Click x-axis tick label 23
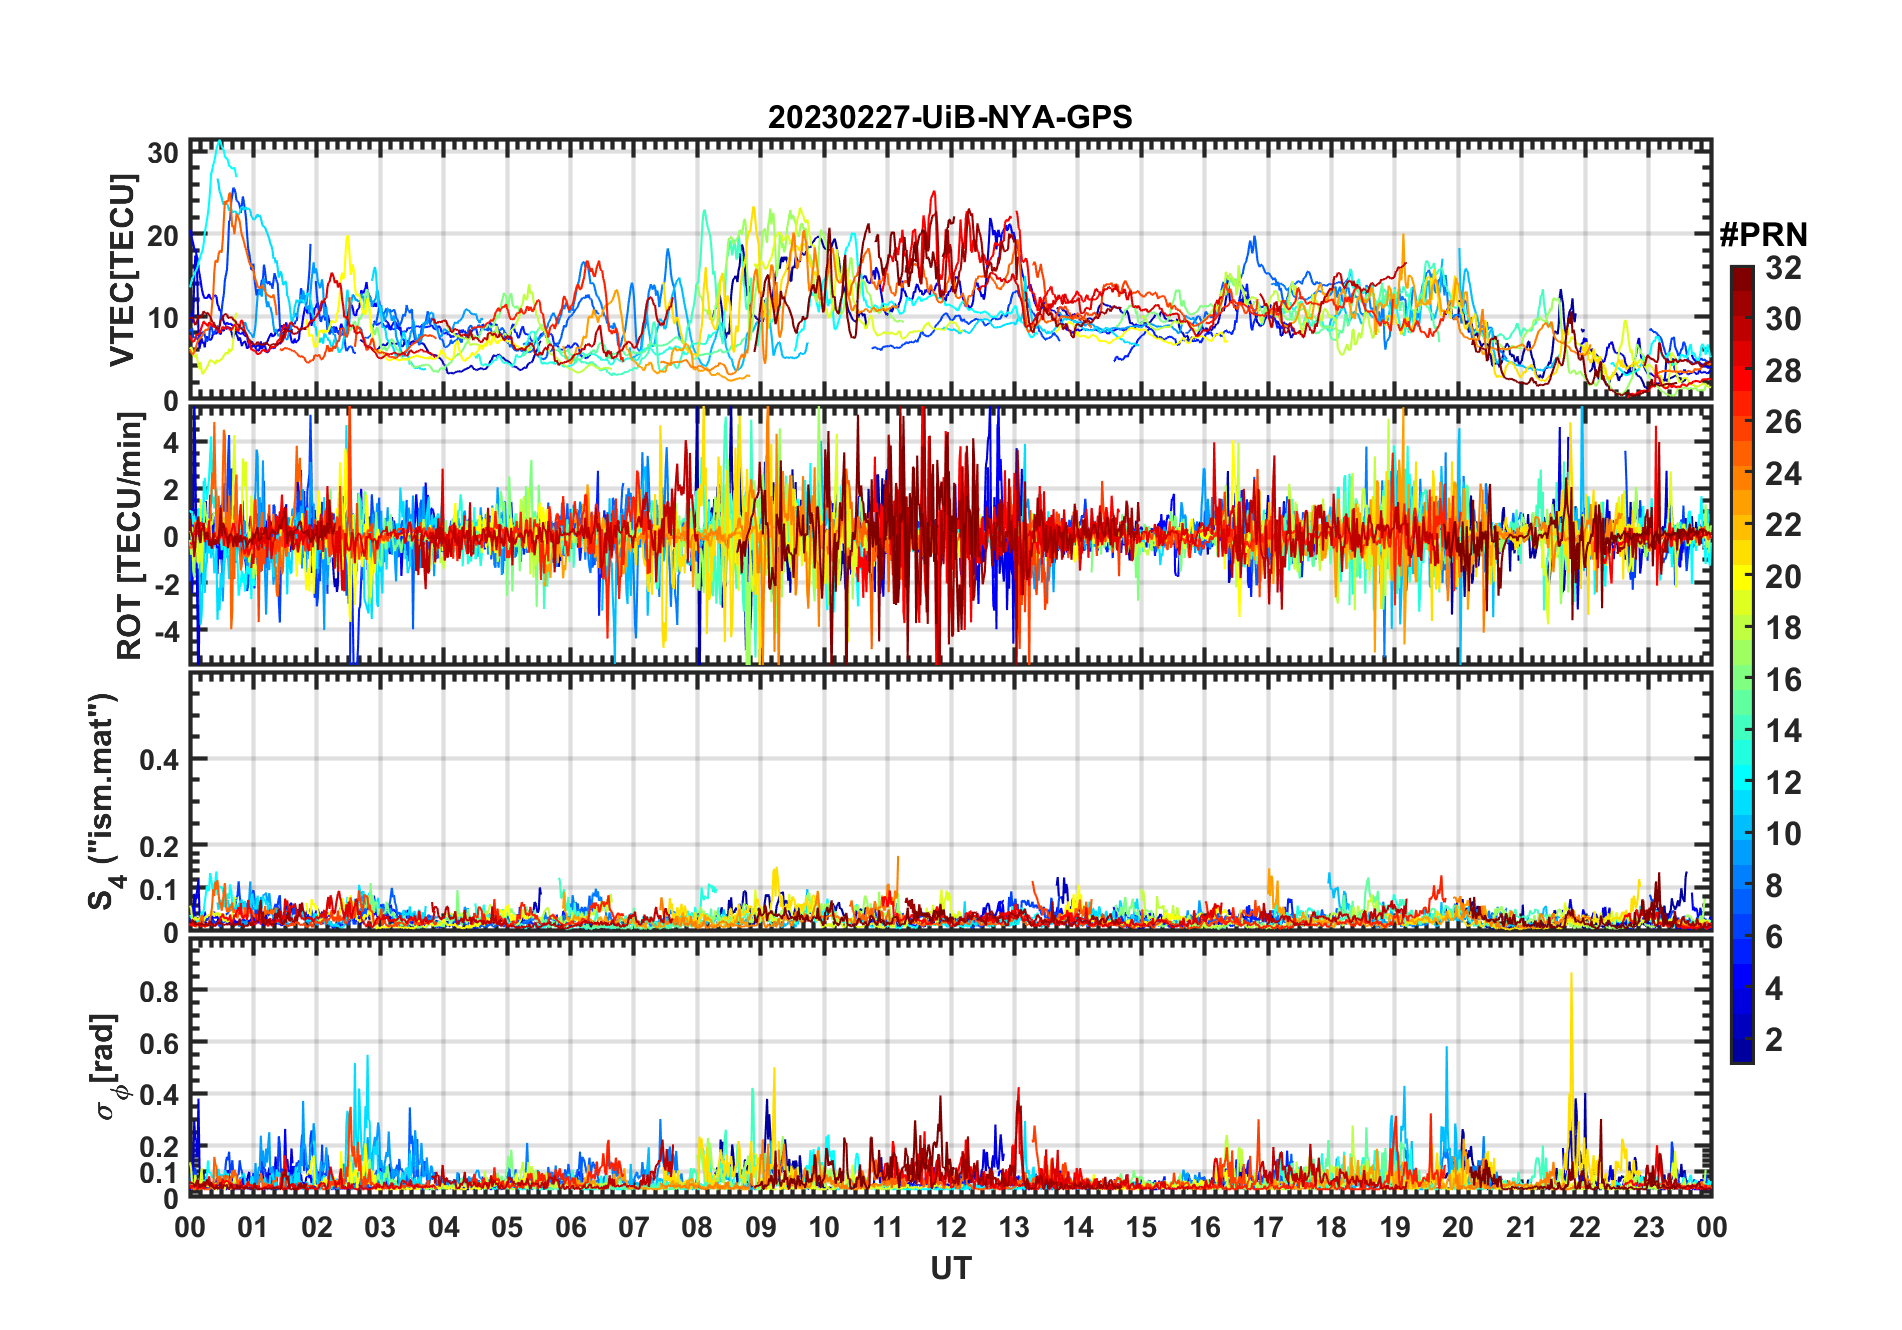The image size is (1902, 1330). tap(1648, 1227)
